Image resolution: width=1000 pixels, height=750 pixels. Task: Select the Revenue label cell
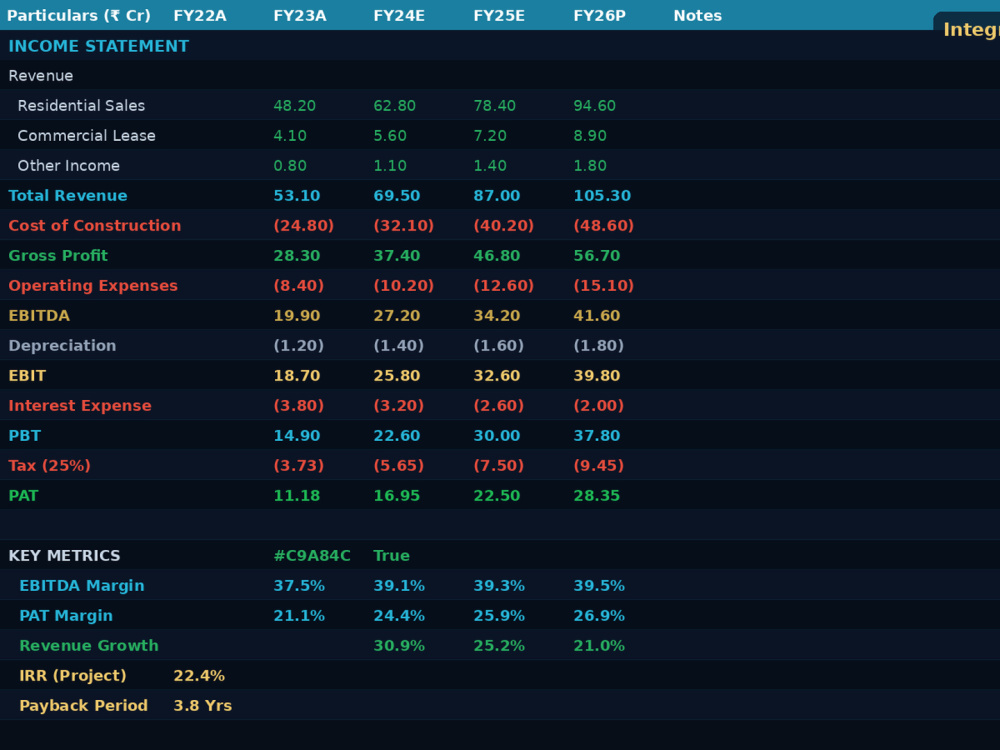point(41,76)
